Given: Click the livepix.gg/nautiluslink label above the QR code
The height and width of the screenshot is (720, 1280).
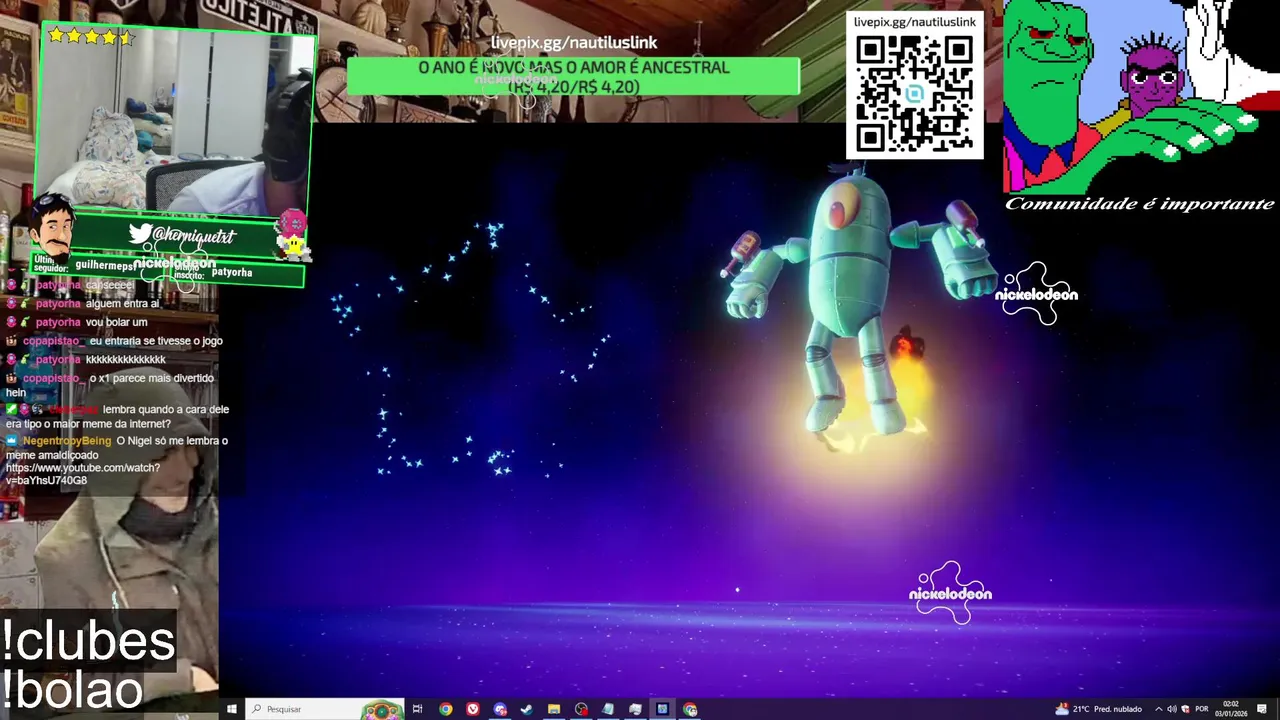Looking at the screenshot, I should 915,22.
